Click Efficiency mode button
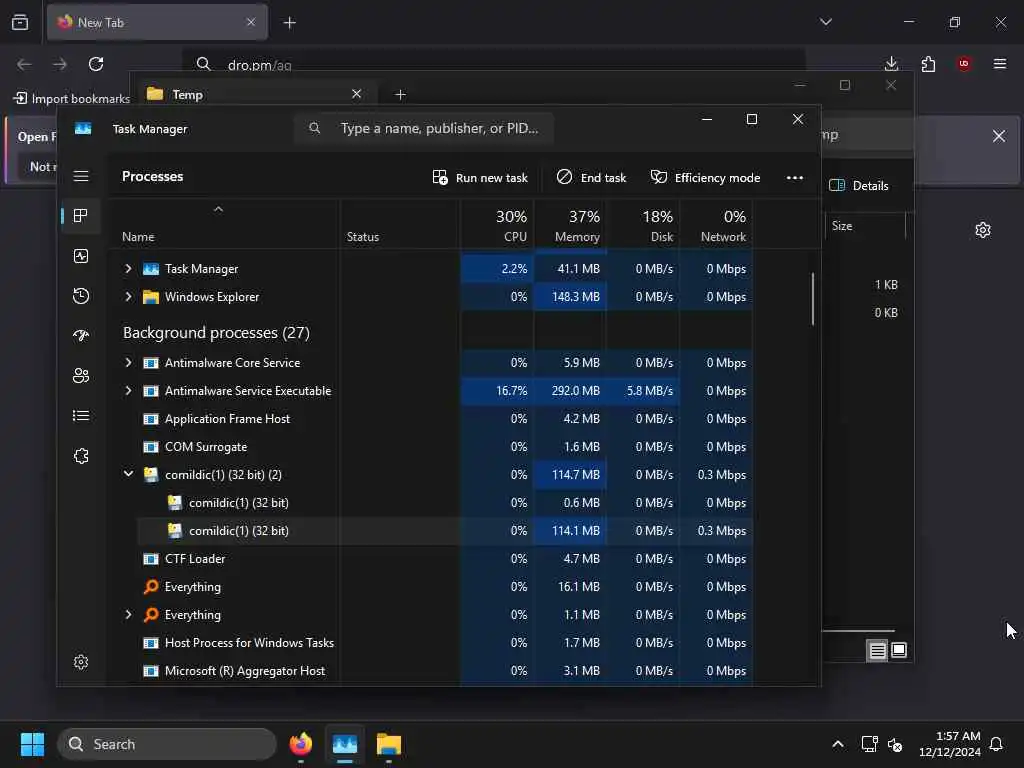The image size is (1024, 768). [705, 178]
